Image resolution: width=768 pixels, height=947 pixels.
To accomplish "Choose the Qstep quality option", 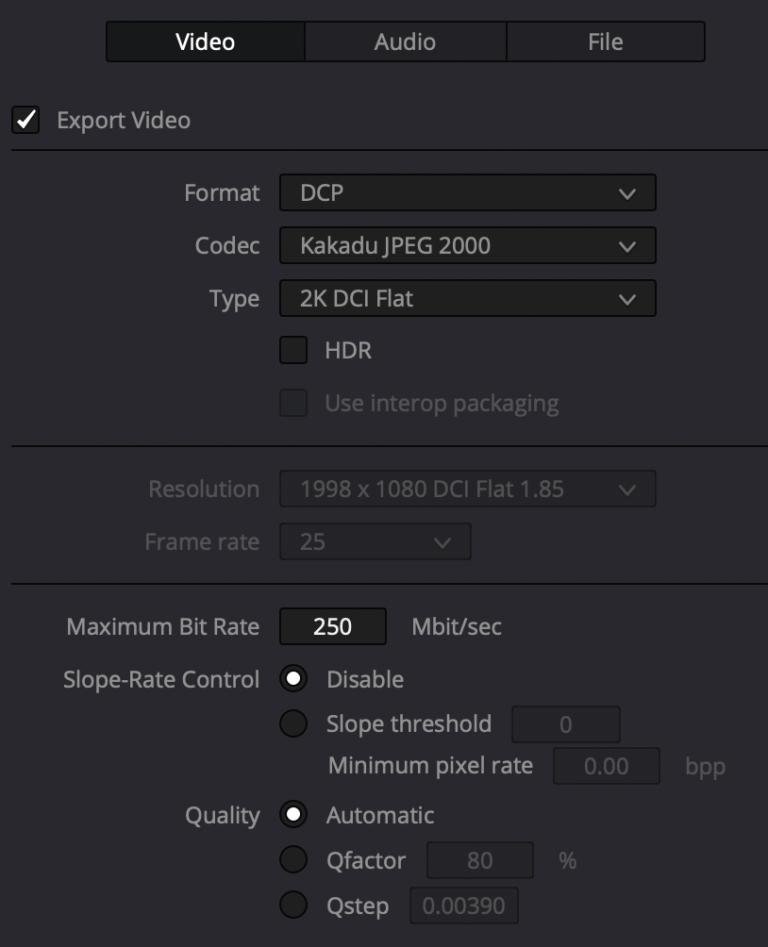I will point(295,903).
